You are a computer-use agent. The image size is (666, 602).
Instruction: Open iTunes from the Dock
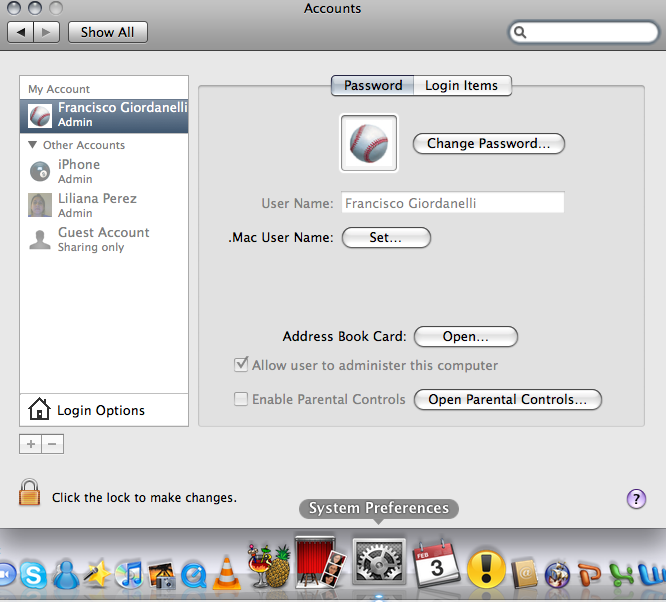[x=129, y=574]
